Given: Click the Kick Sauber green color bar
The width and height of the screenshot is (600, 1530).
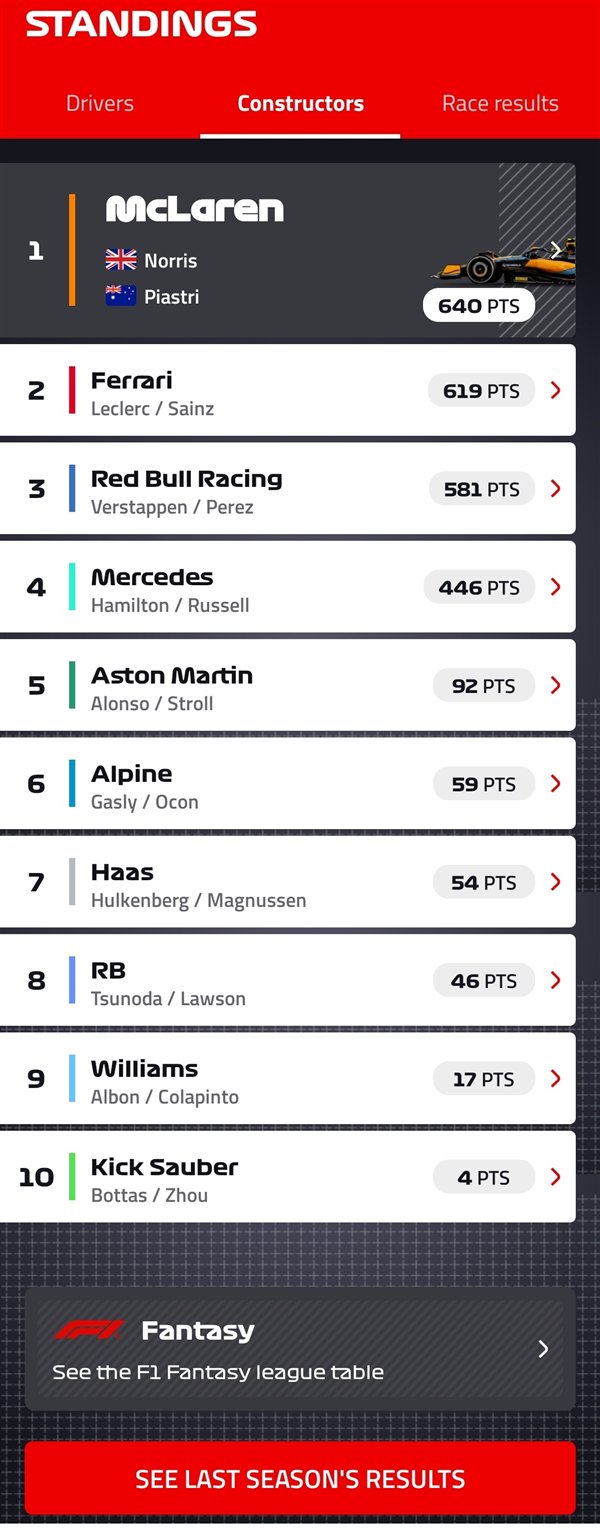Looking at the screenshot, I should pyautogui.click(x=72, y=1177).
